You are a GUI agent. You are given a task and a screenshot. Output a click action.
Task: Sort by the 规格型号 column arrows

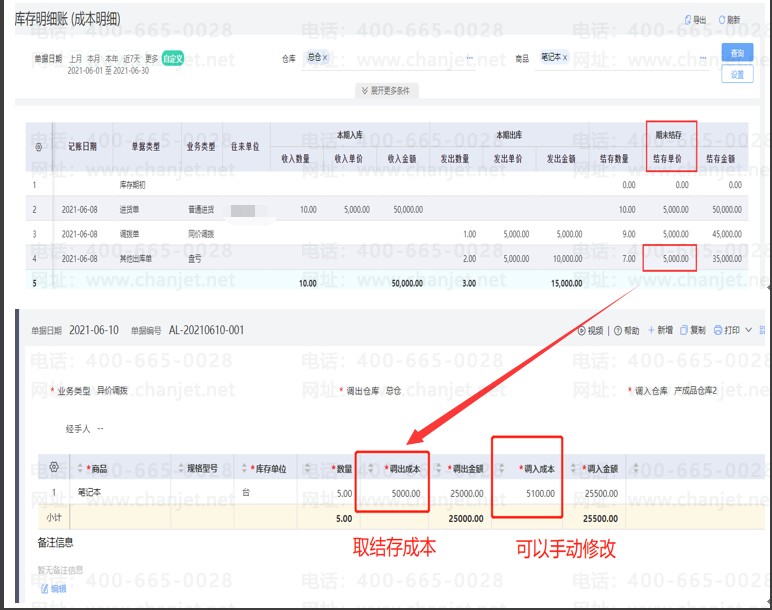pos(181,468)
